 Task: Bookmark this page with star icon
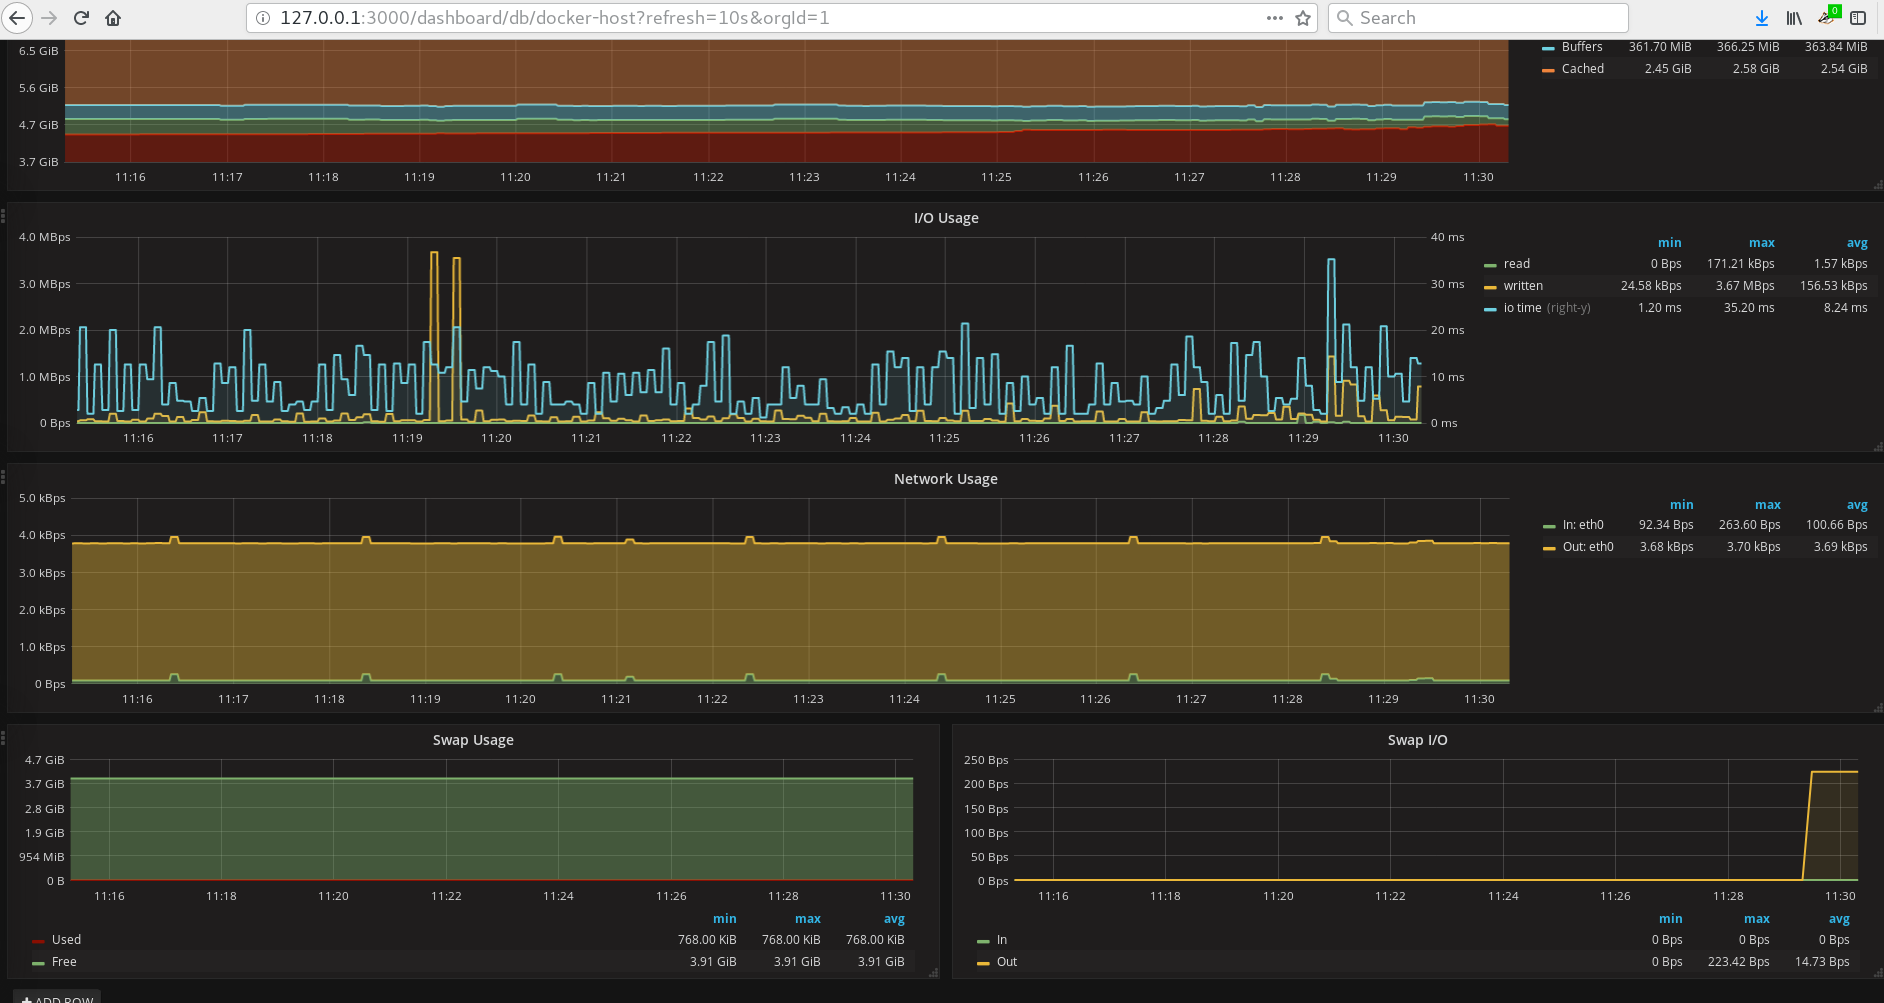(1303, 18)
